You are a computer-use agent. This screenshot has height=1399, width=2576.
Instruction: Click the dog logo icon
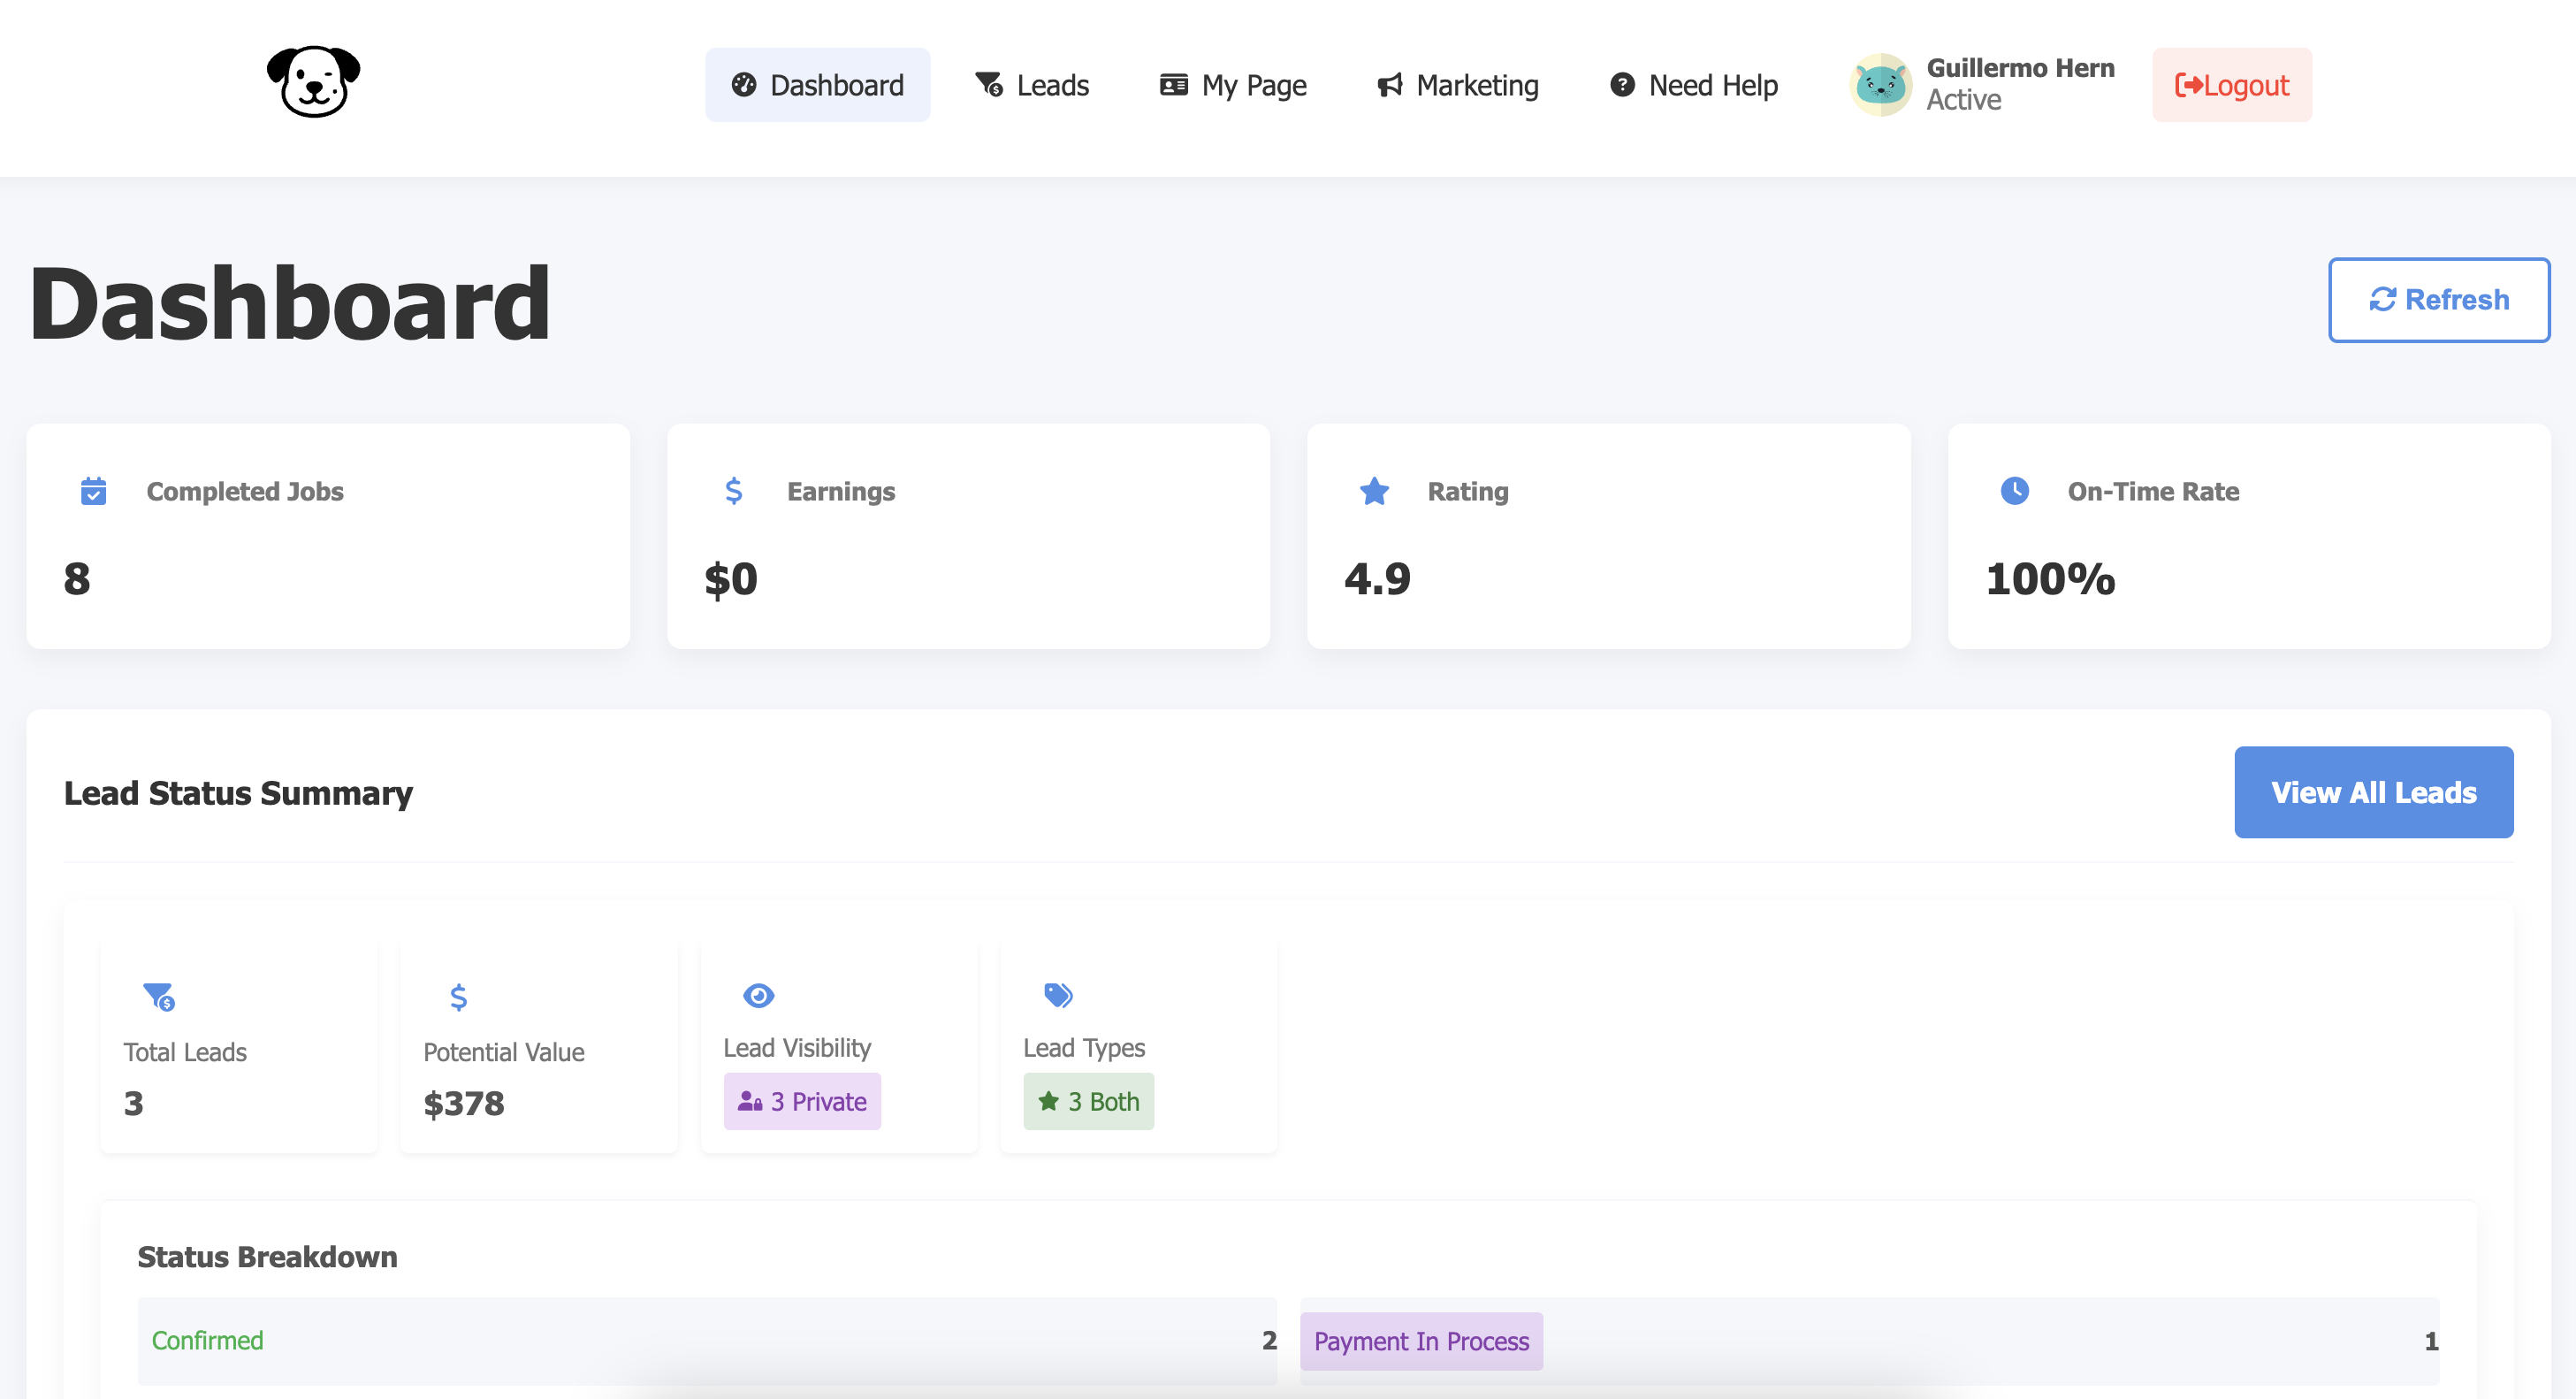click(313, 83)
